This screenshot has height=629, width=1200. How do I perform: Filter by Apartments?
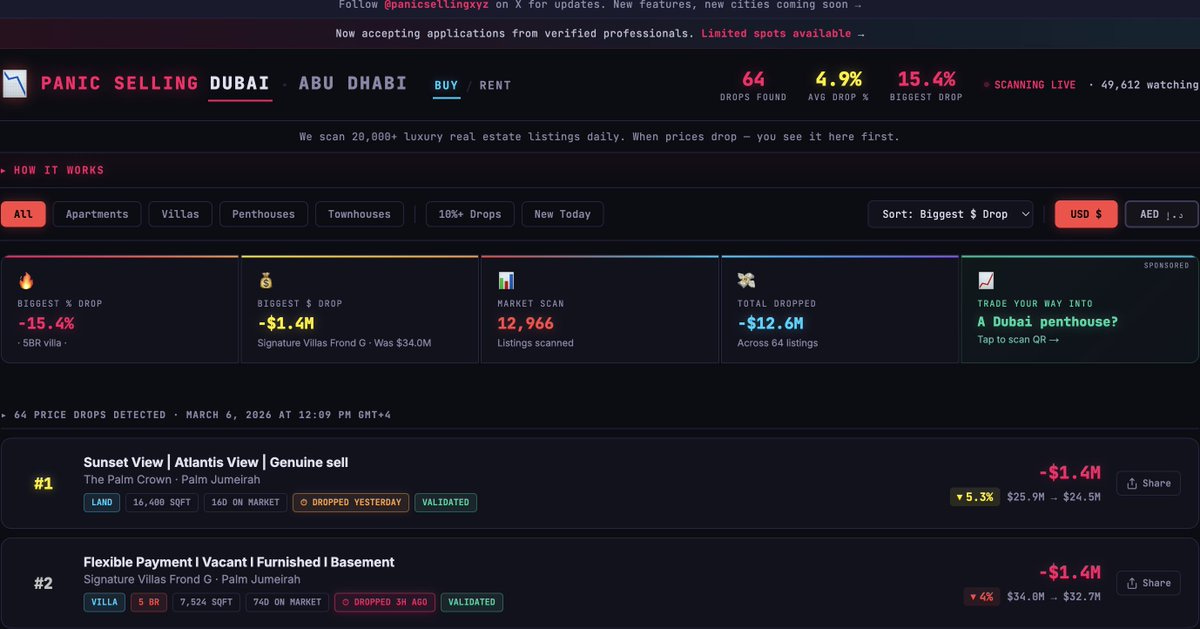pyautogui.click(x=97, y=214)
